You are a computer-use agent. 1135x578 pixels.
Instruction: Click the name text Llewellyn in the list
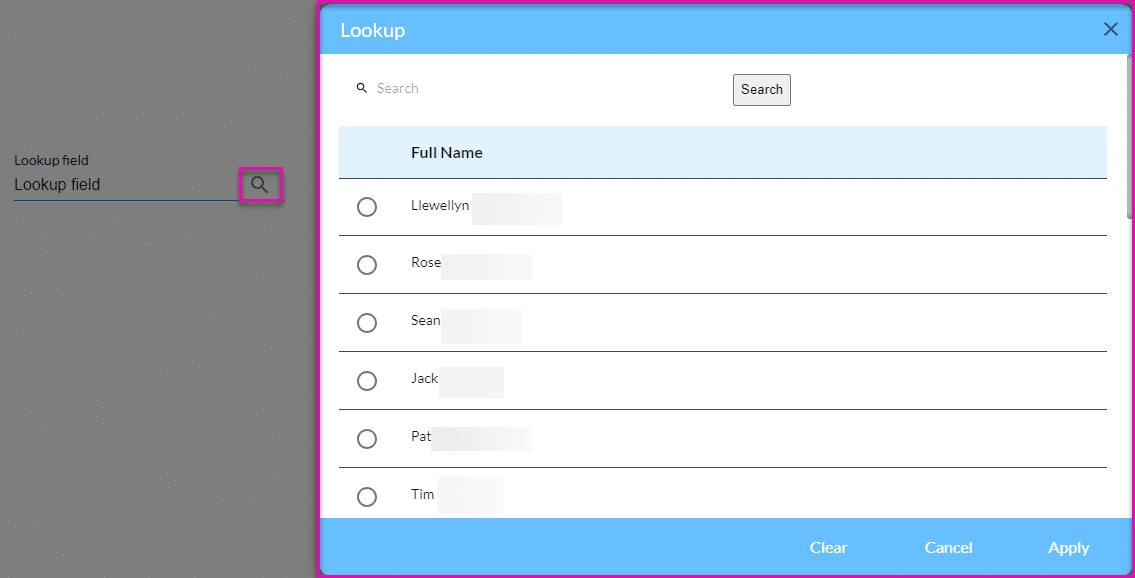(x=440, y=206)
